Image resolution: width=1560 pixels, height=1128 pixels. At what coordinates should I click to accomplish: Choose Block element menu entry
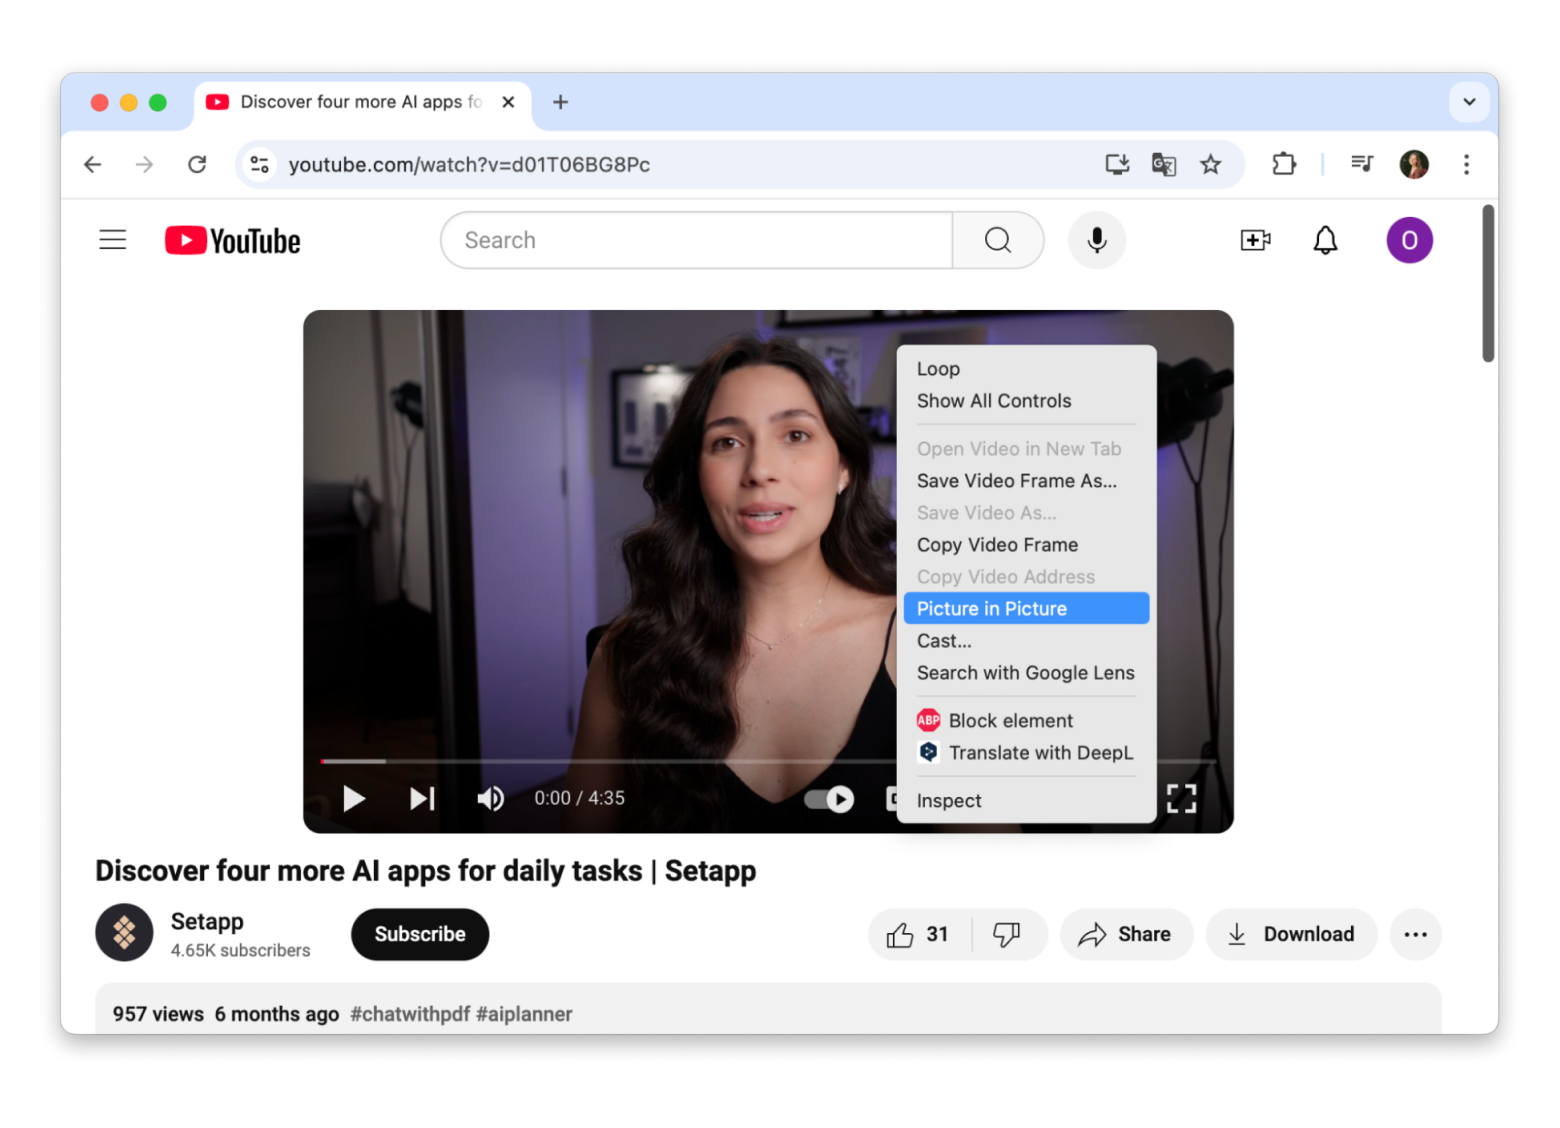click(x=1026, y=721)
